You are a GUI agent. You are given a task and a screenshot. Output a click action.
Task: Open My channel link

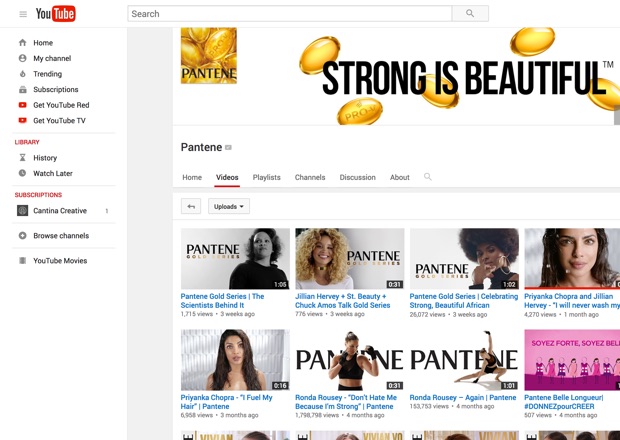[52, 59]
